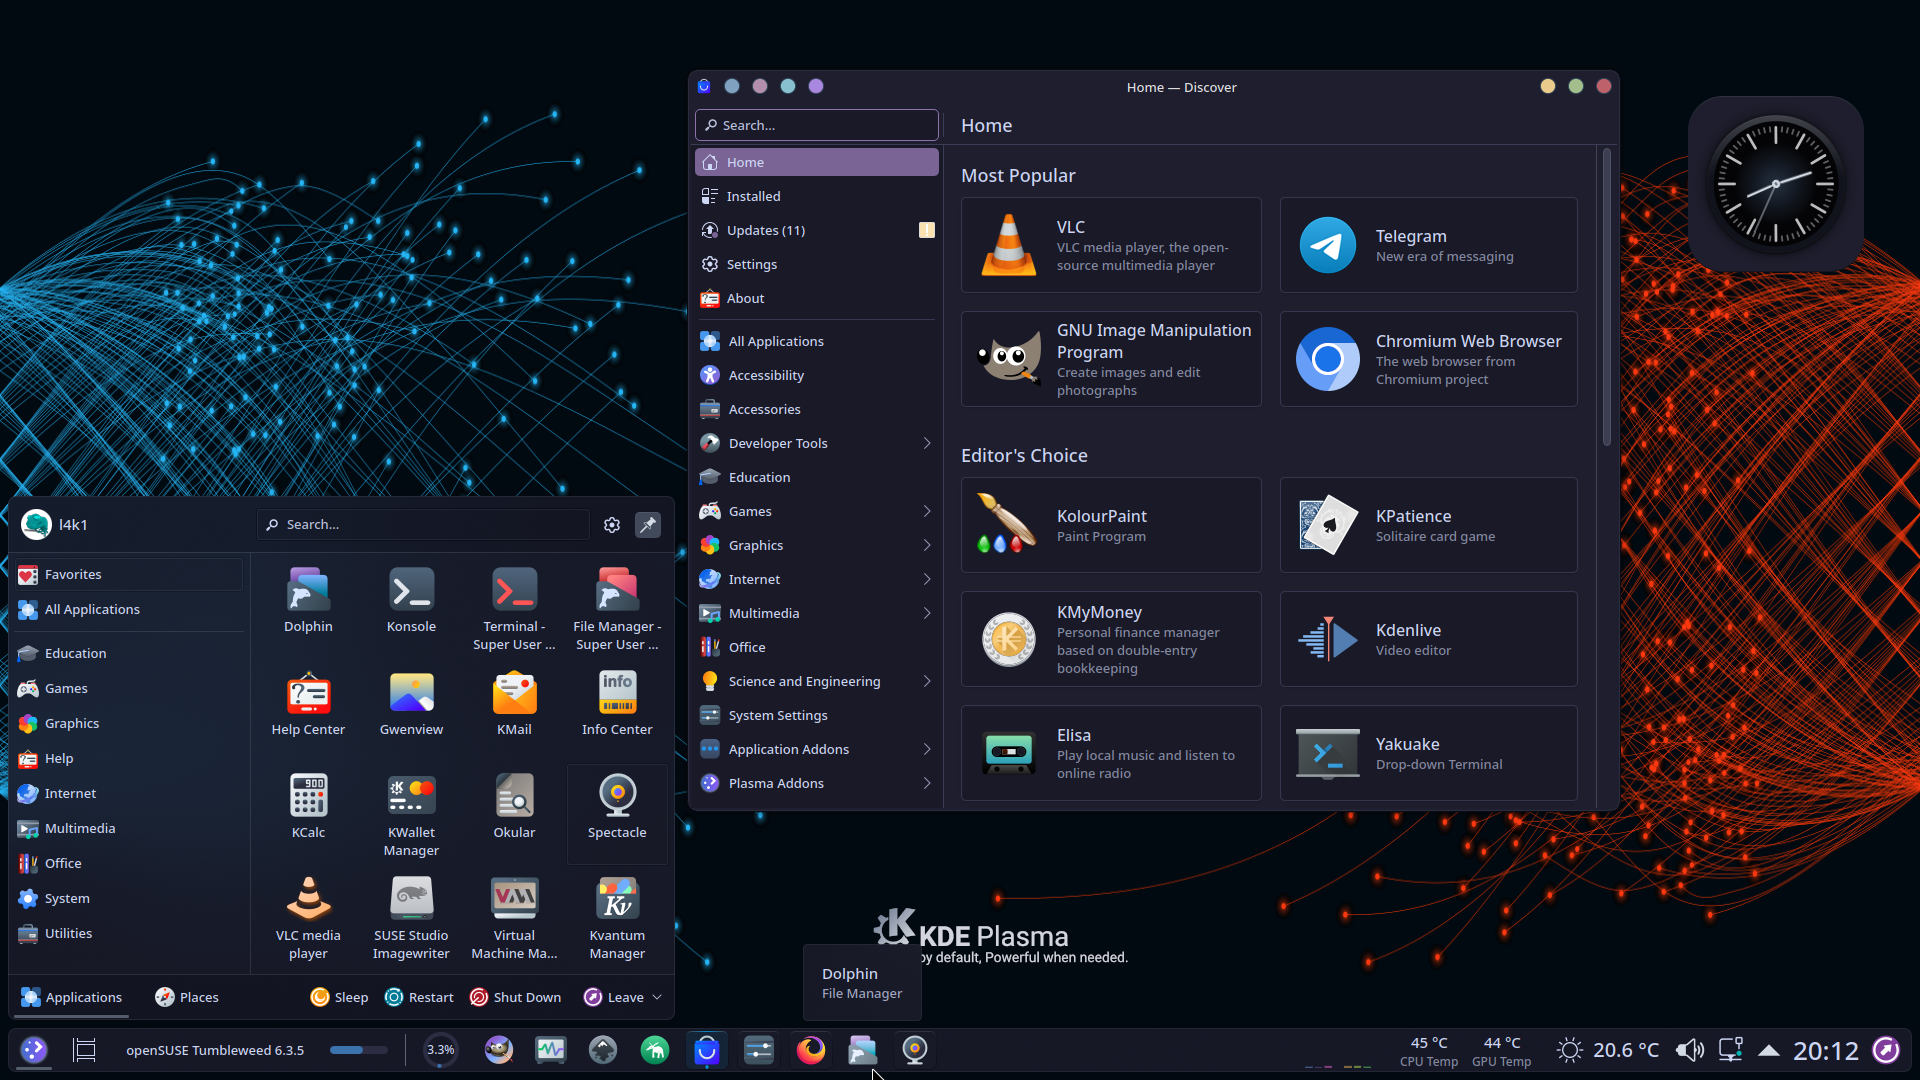Open File Manager - Super User

point(617,610)
